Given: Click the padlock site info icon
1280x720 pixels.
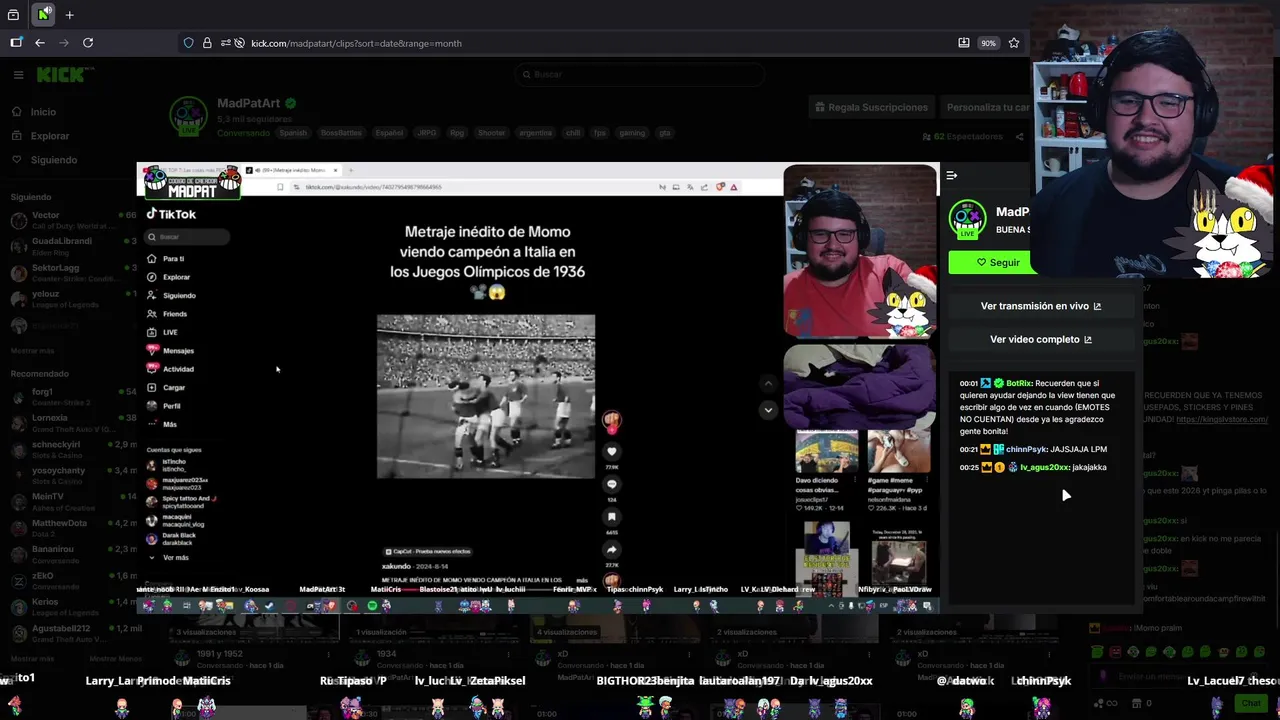Looking at the screenshot, I should click(207, 43).
